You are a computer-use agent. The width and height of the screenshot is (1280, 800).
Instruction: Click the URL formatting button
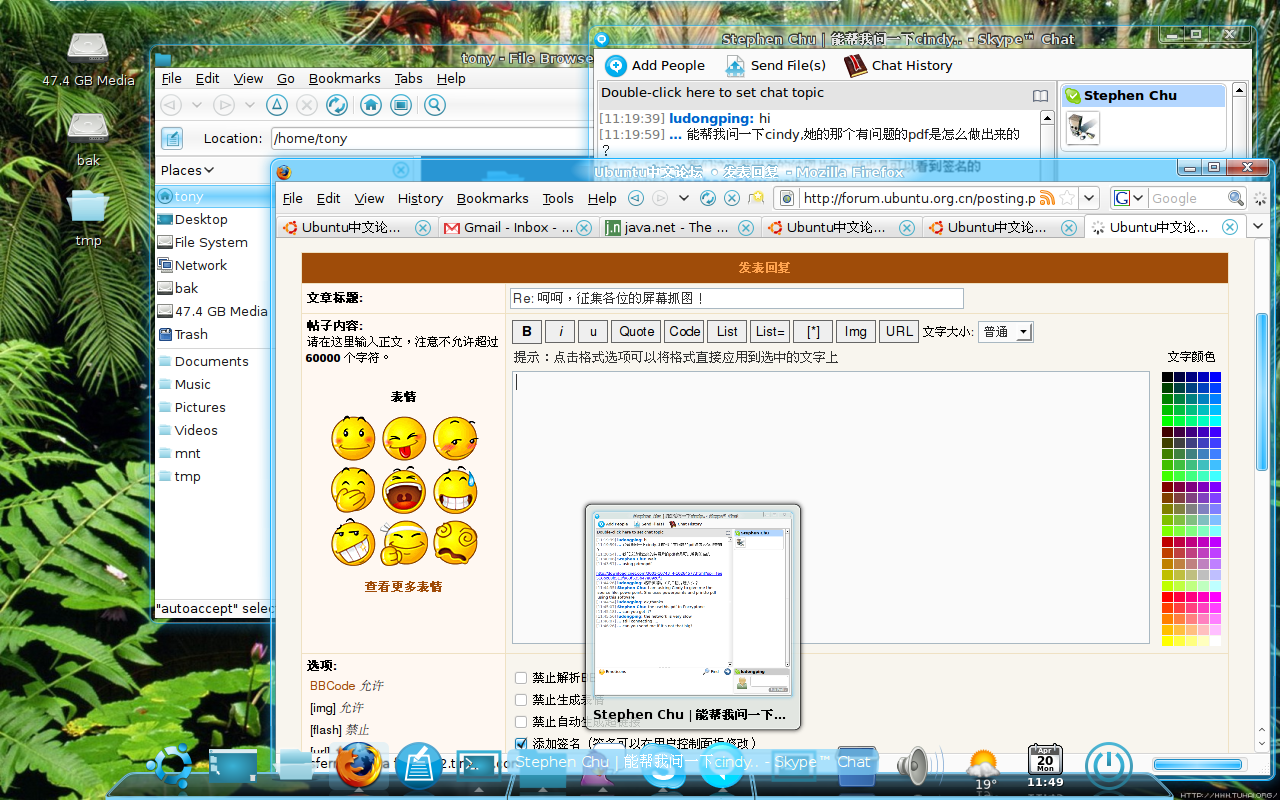pyautogui.click(x=899, y=331)
